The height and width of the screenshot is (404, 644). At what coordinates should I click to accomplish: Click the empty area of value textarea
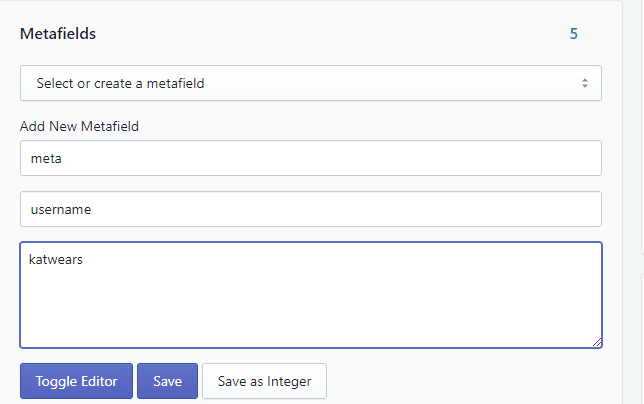pos(311,308)
